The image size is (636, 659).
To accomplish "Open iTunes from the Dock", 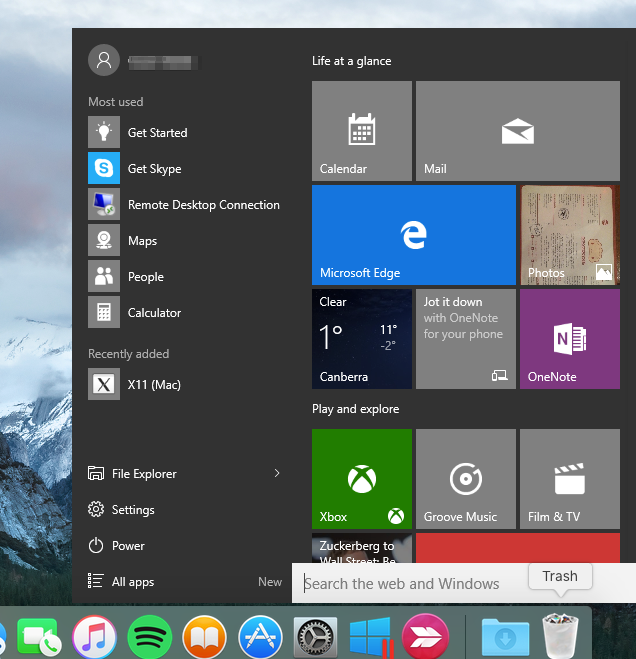I will pos(95,637).
